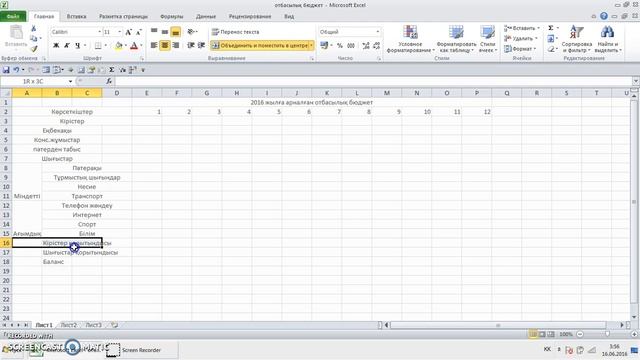This screenshot has width=640, height=360.
Task: Open Условное форматирование button
Action: click(x=410, y=39)
